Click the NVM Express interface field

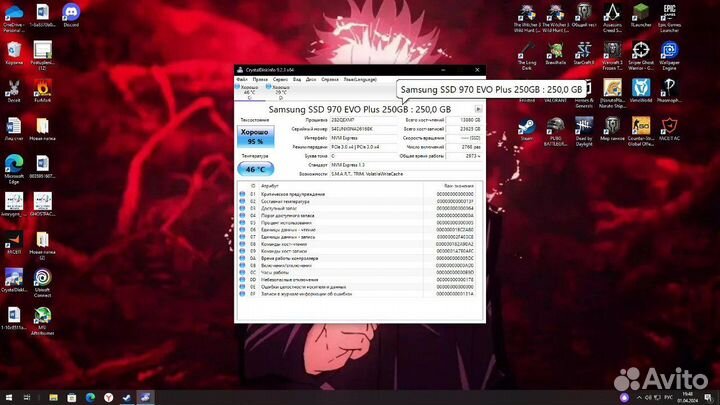coord(363,138)
